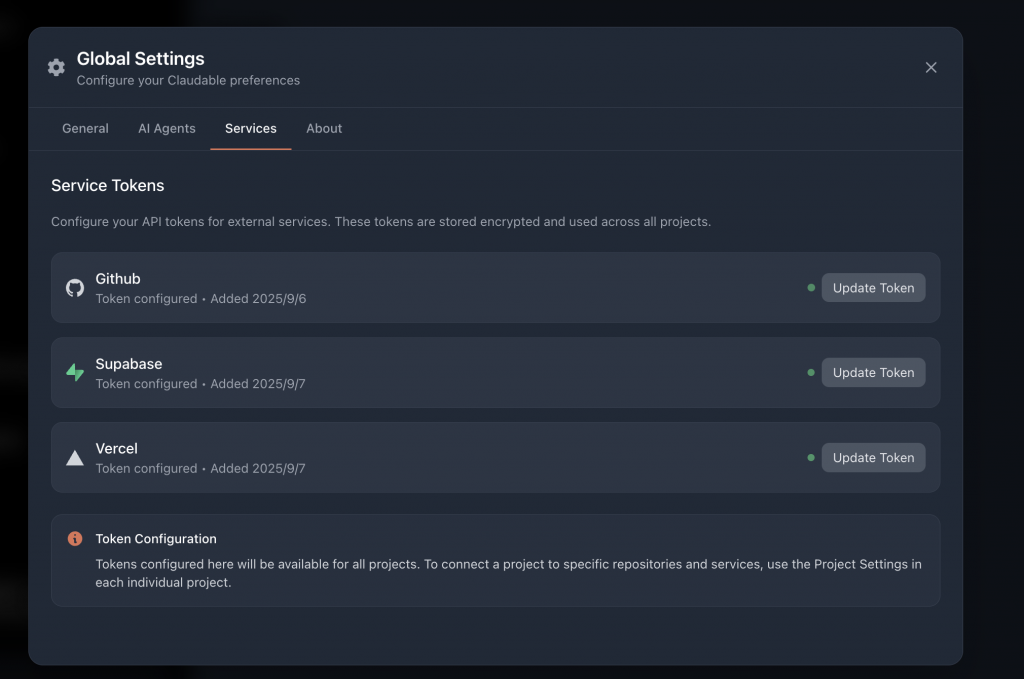Close the Global Settings dialog
The image size is (1024, 679).
(931, 67)
